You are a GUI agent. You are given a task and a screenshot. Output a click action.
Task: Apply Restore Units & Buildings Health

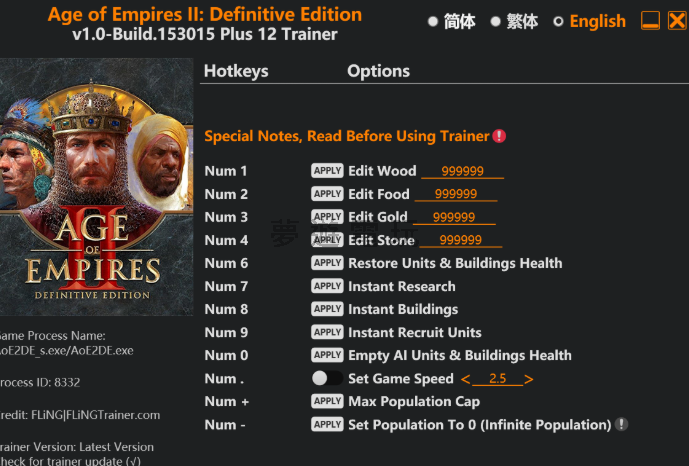(x=327, y=263)
